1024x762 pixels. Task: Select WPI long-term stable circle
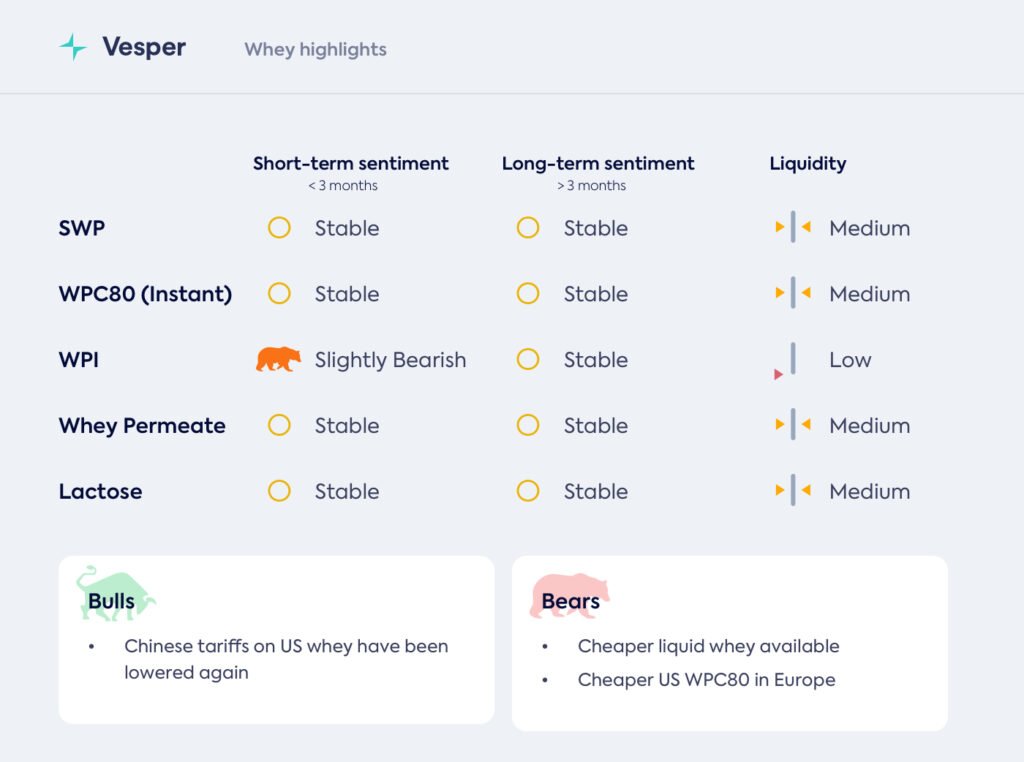click(528, 360)
